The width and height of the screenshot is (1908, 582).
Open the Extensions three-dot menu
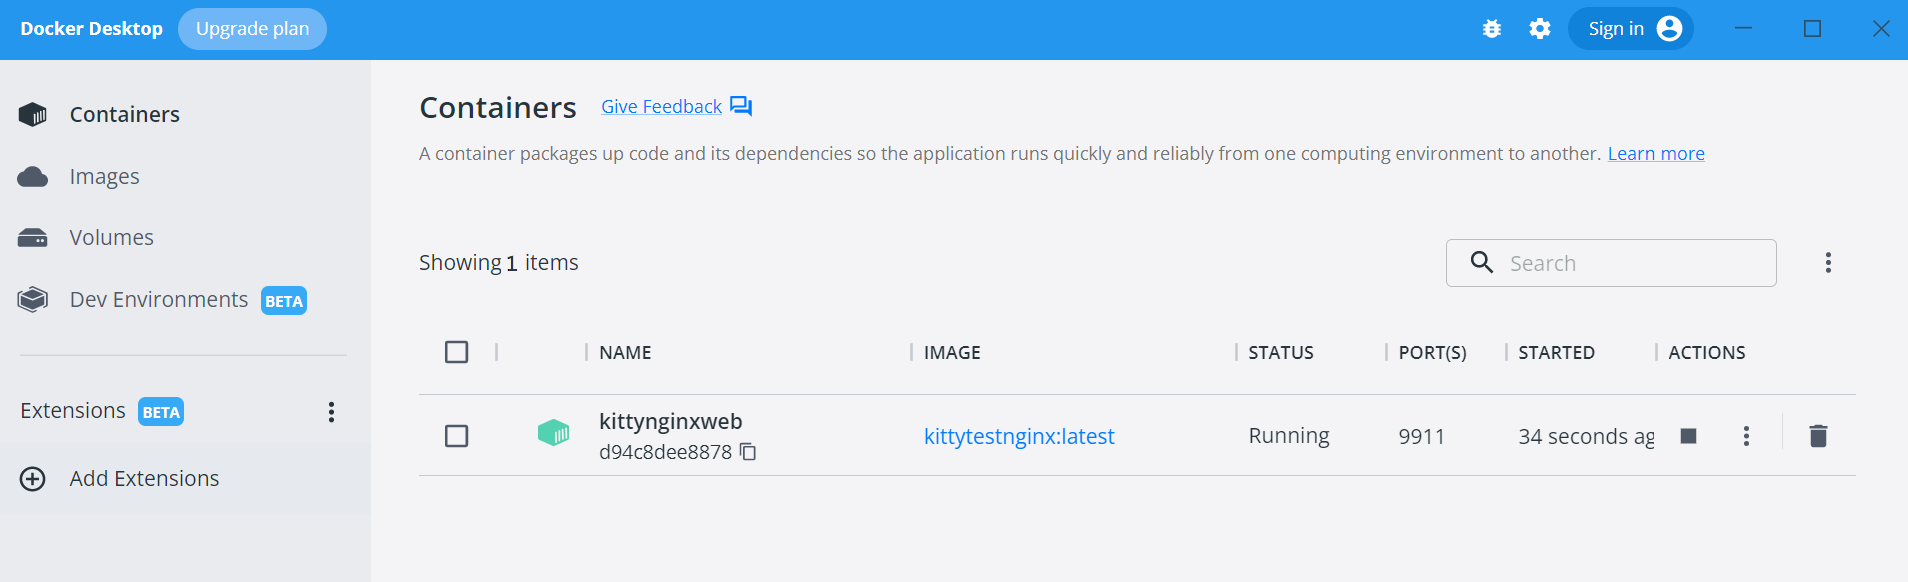pyautogui.click(x=331, y=412)
